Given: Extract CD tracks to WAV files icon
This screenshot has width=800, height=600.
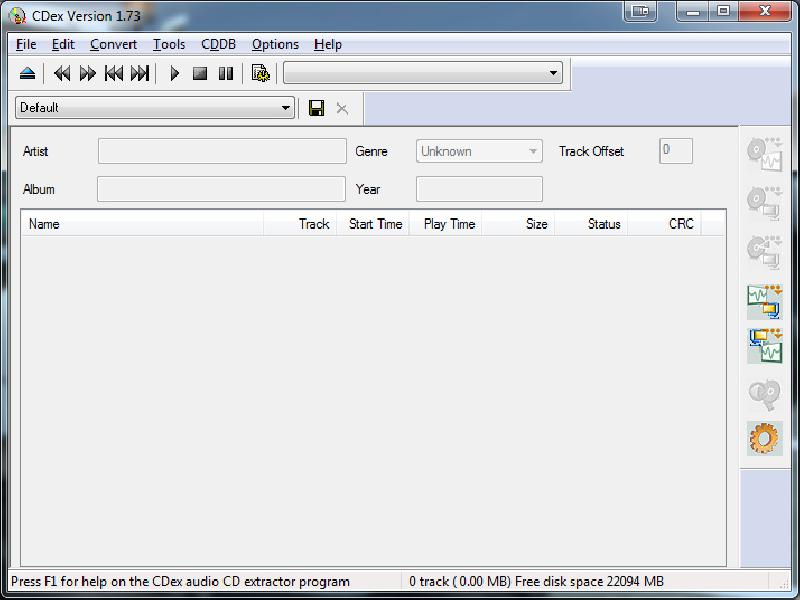Looking at the screenshot, I should (x=764, y=154).
